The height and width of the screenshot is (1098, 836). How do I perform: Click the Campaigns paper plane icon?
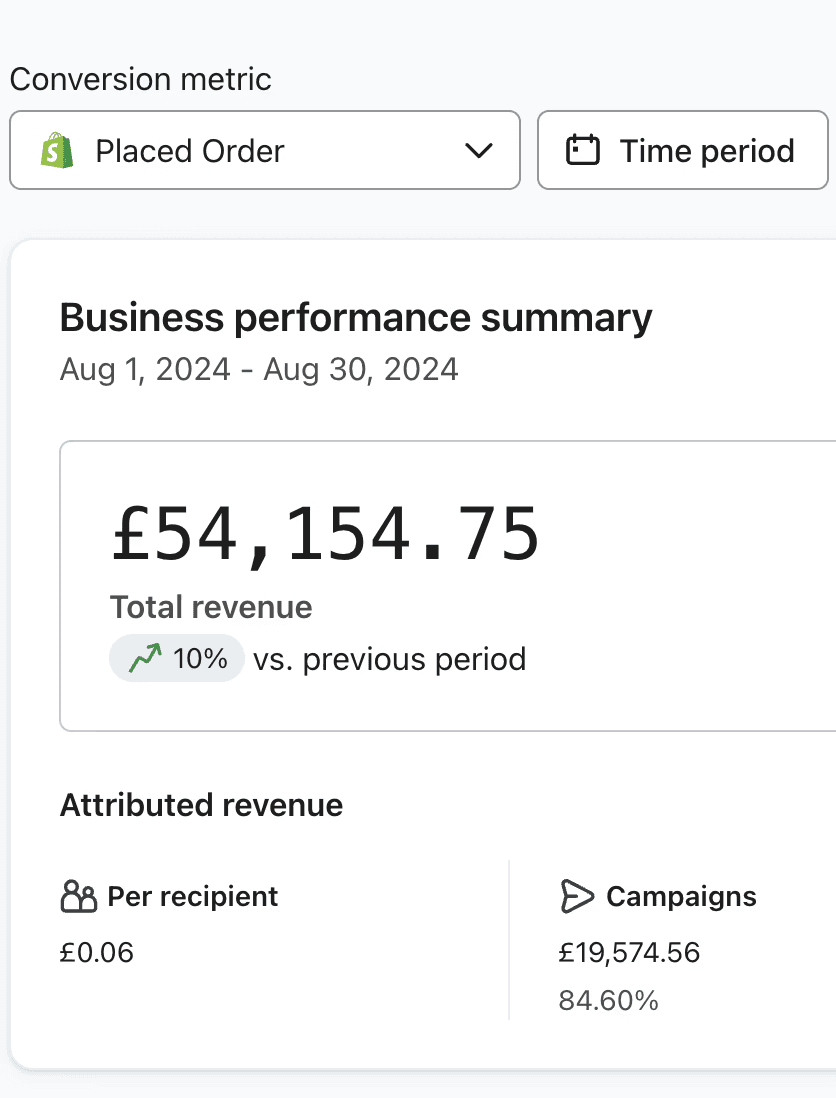577,896
